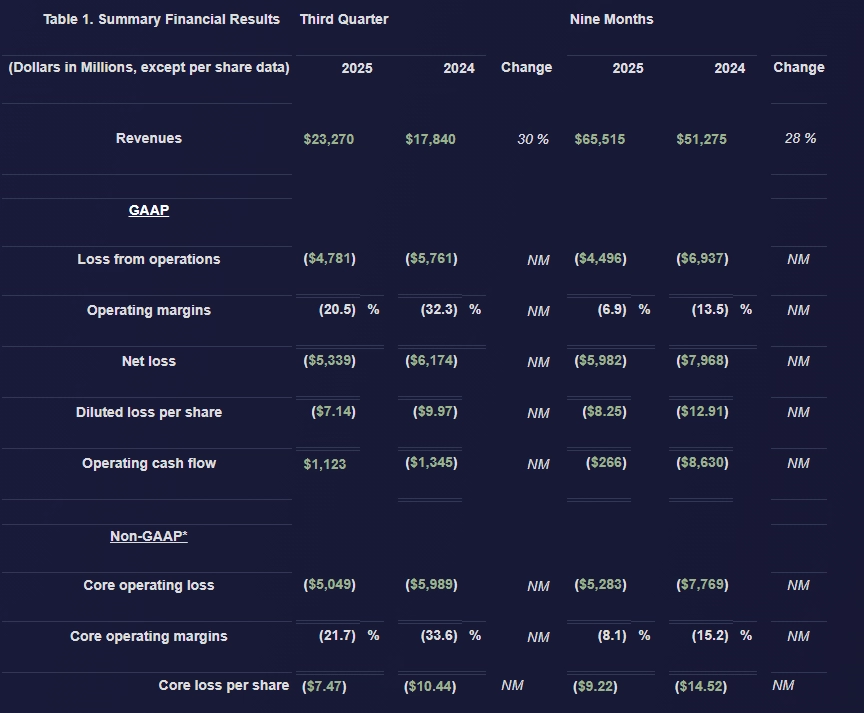Select the 28 % revenue change cell
The height and width of the screenshot is (713, 864).
800,139
